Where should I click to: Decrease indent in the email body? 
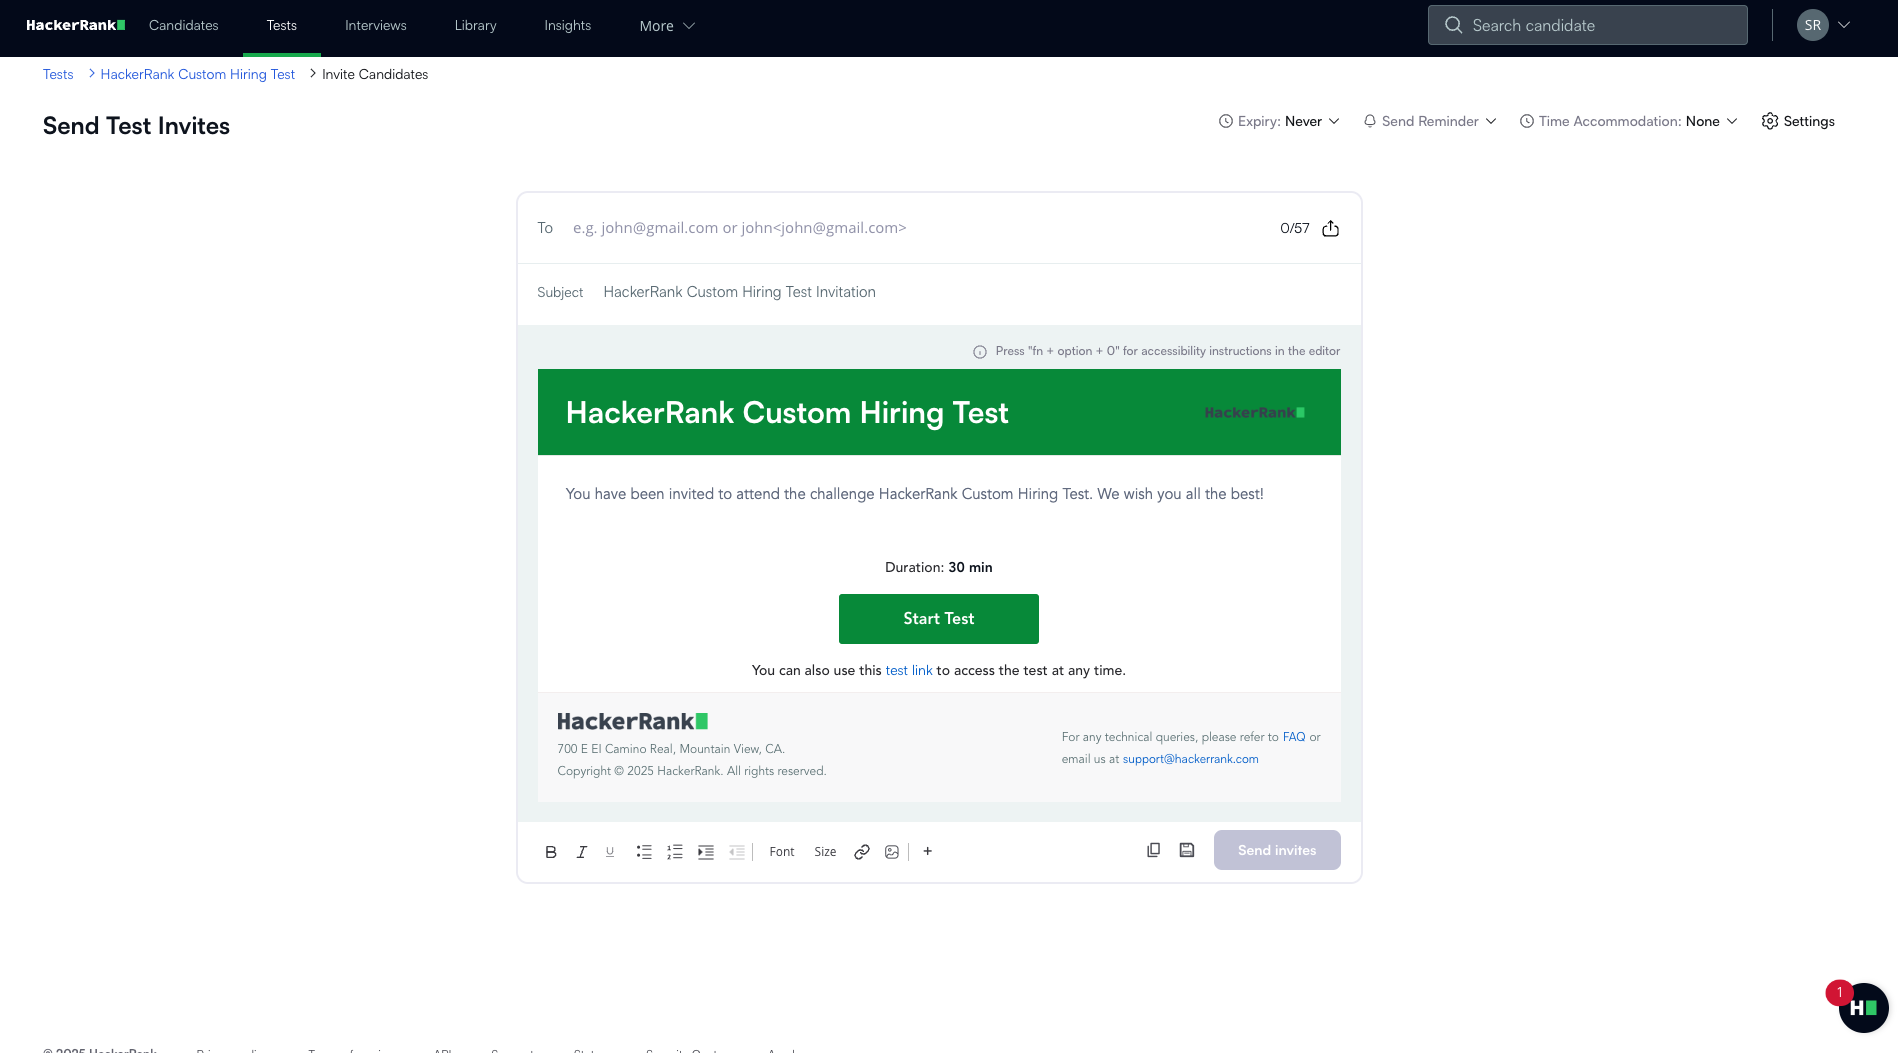(737, 852)
